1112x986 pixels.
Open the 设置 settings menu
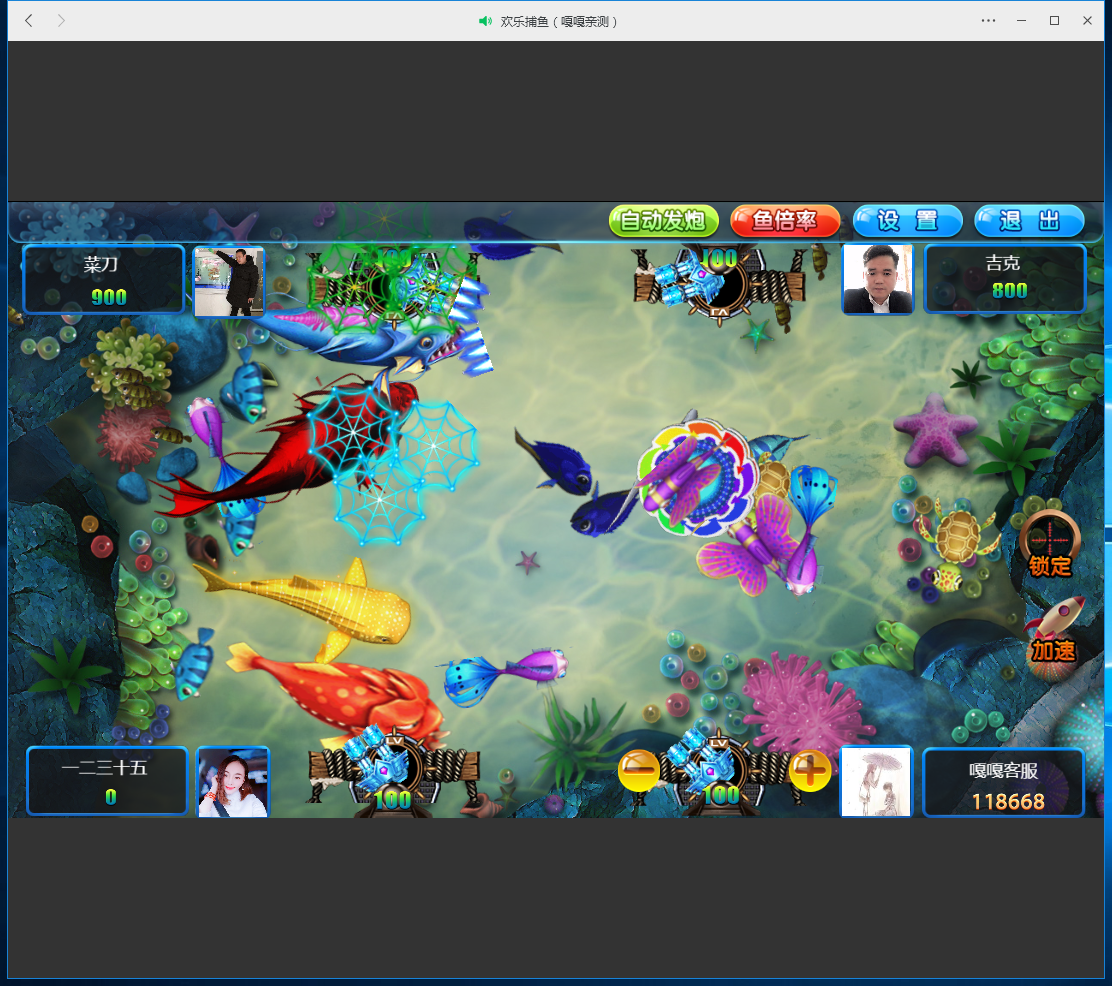tap(907, 221)
